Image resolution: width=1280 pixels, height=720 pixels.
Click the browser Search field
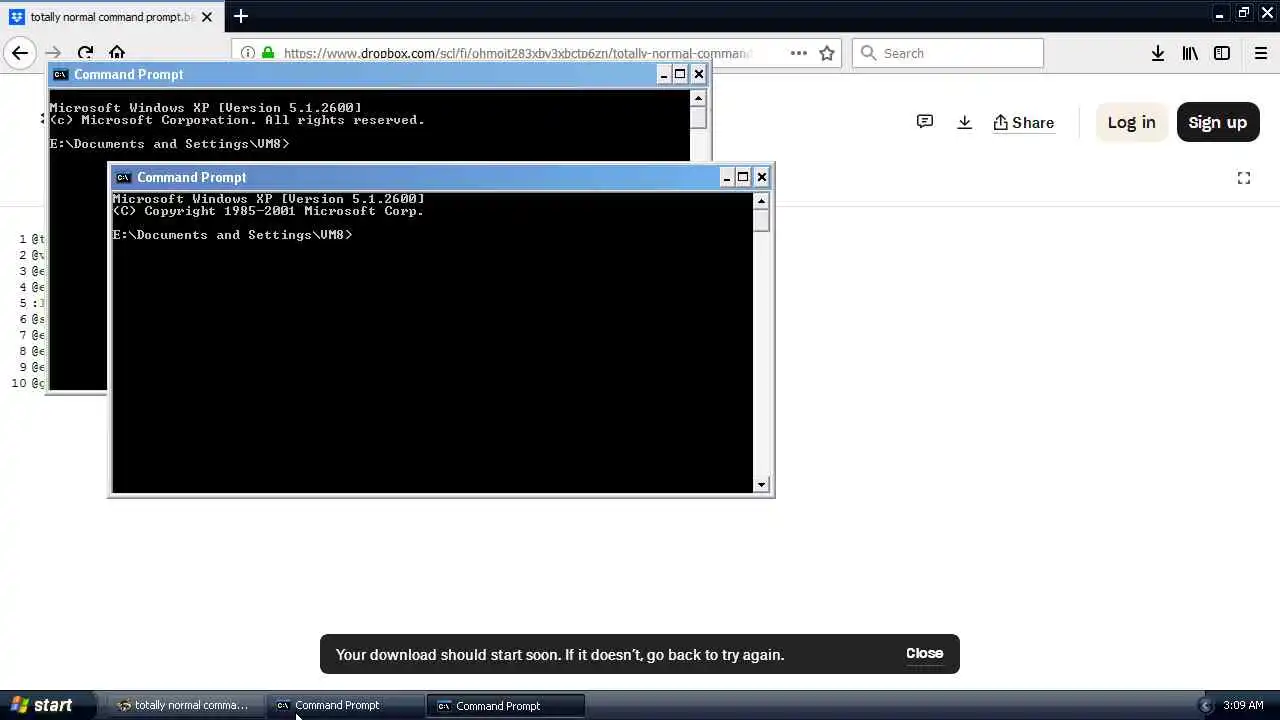948,53
